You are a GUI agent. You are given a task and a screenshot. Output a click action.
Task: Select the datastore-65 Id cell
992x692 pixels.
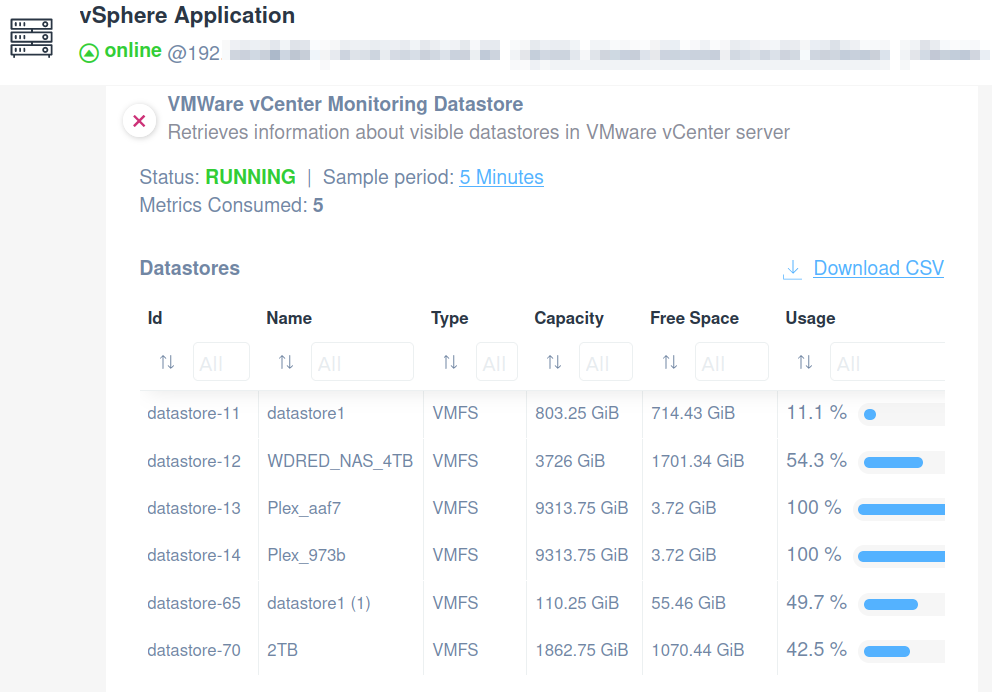194,603
